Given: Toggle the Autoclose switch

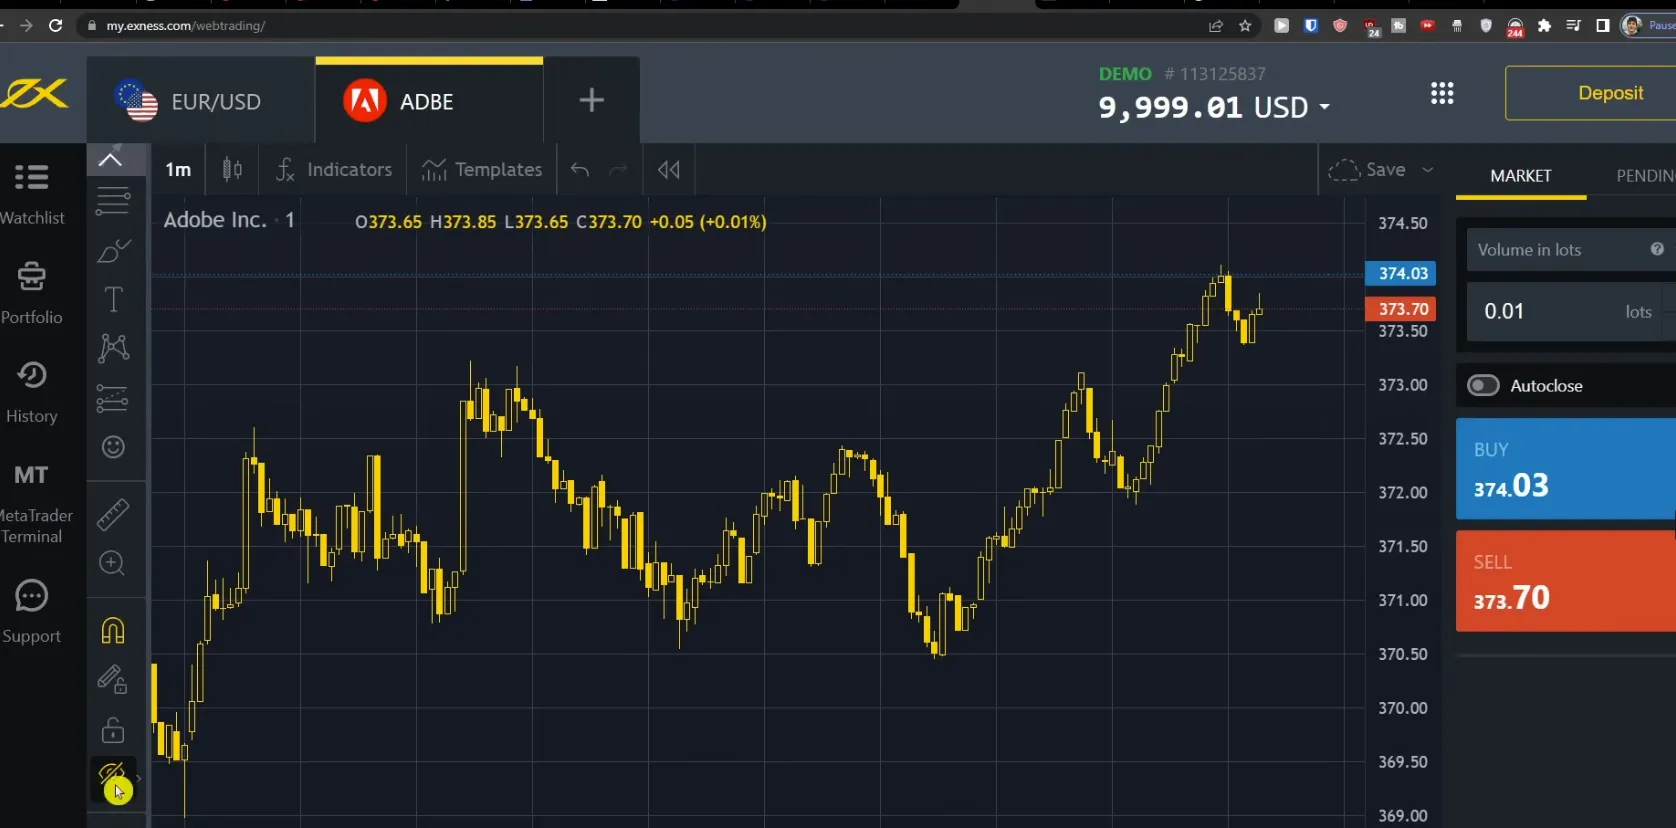Looking at the screenshot, I should click(x=1483, y=385).
